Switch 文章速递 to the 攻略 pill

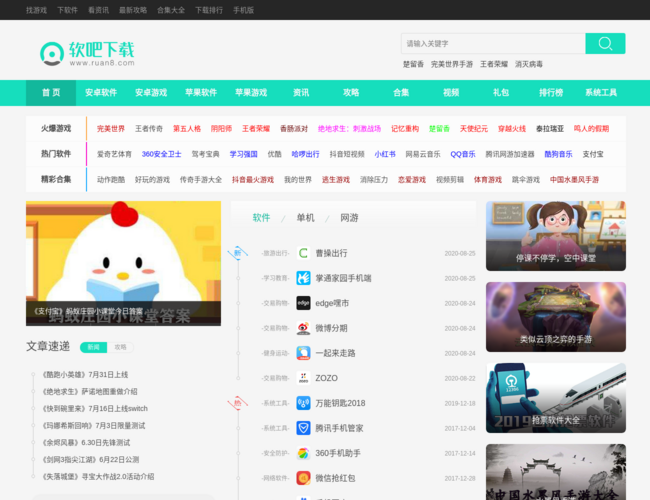(120, 347)
